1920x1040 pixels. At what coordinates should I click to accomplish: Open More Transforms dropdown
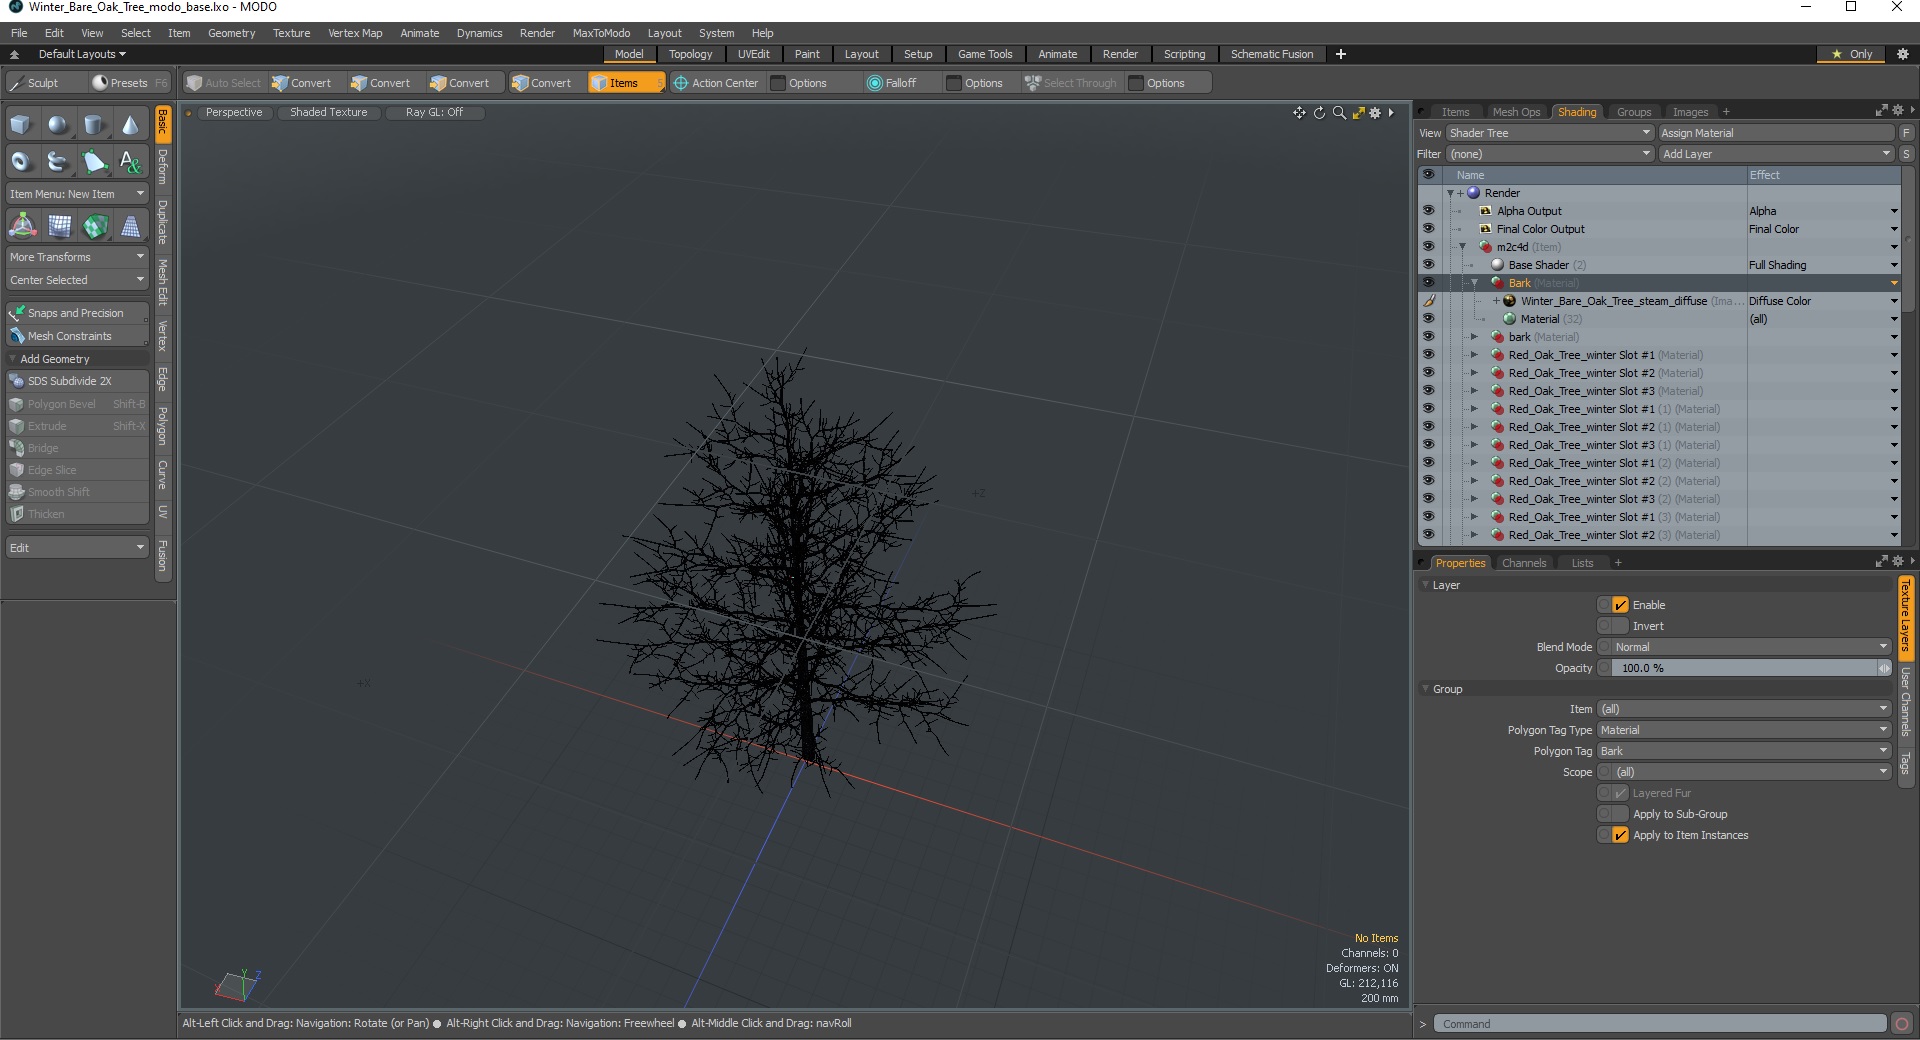(x=77, y=257)
